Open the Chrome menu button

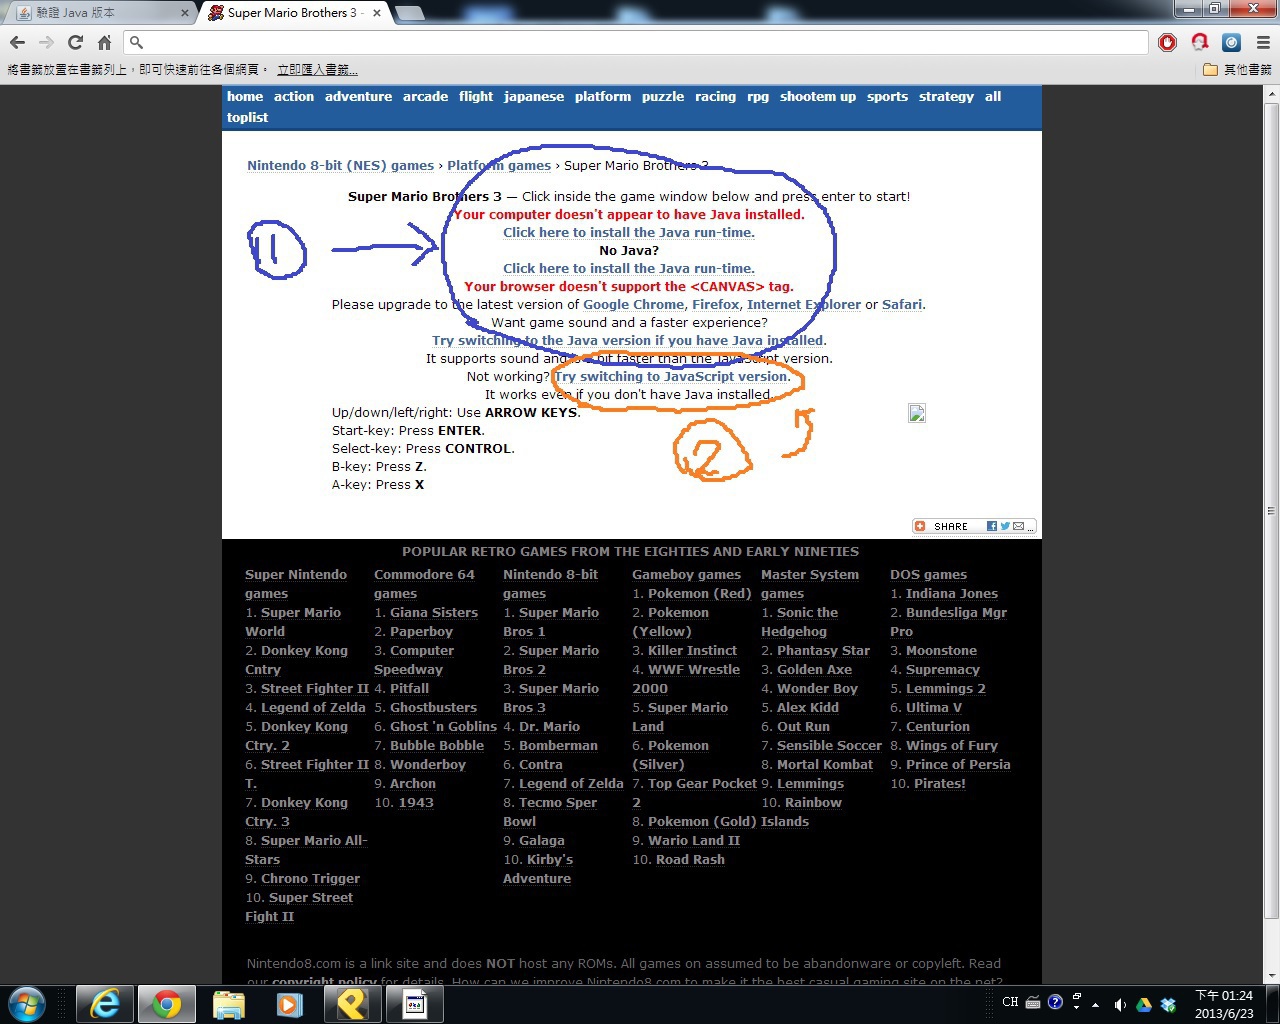tap(1262, 42)
